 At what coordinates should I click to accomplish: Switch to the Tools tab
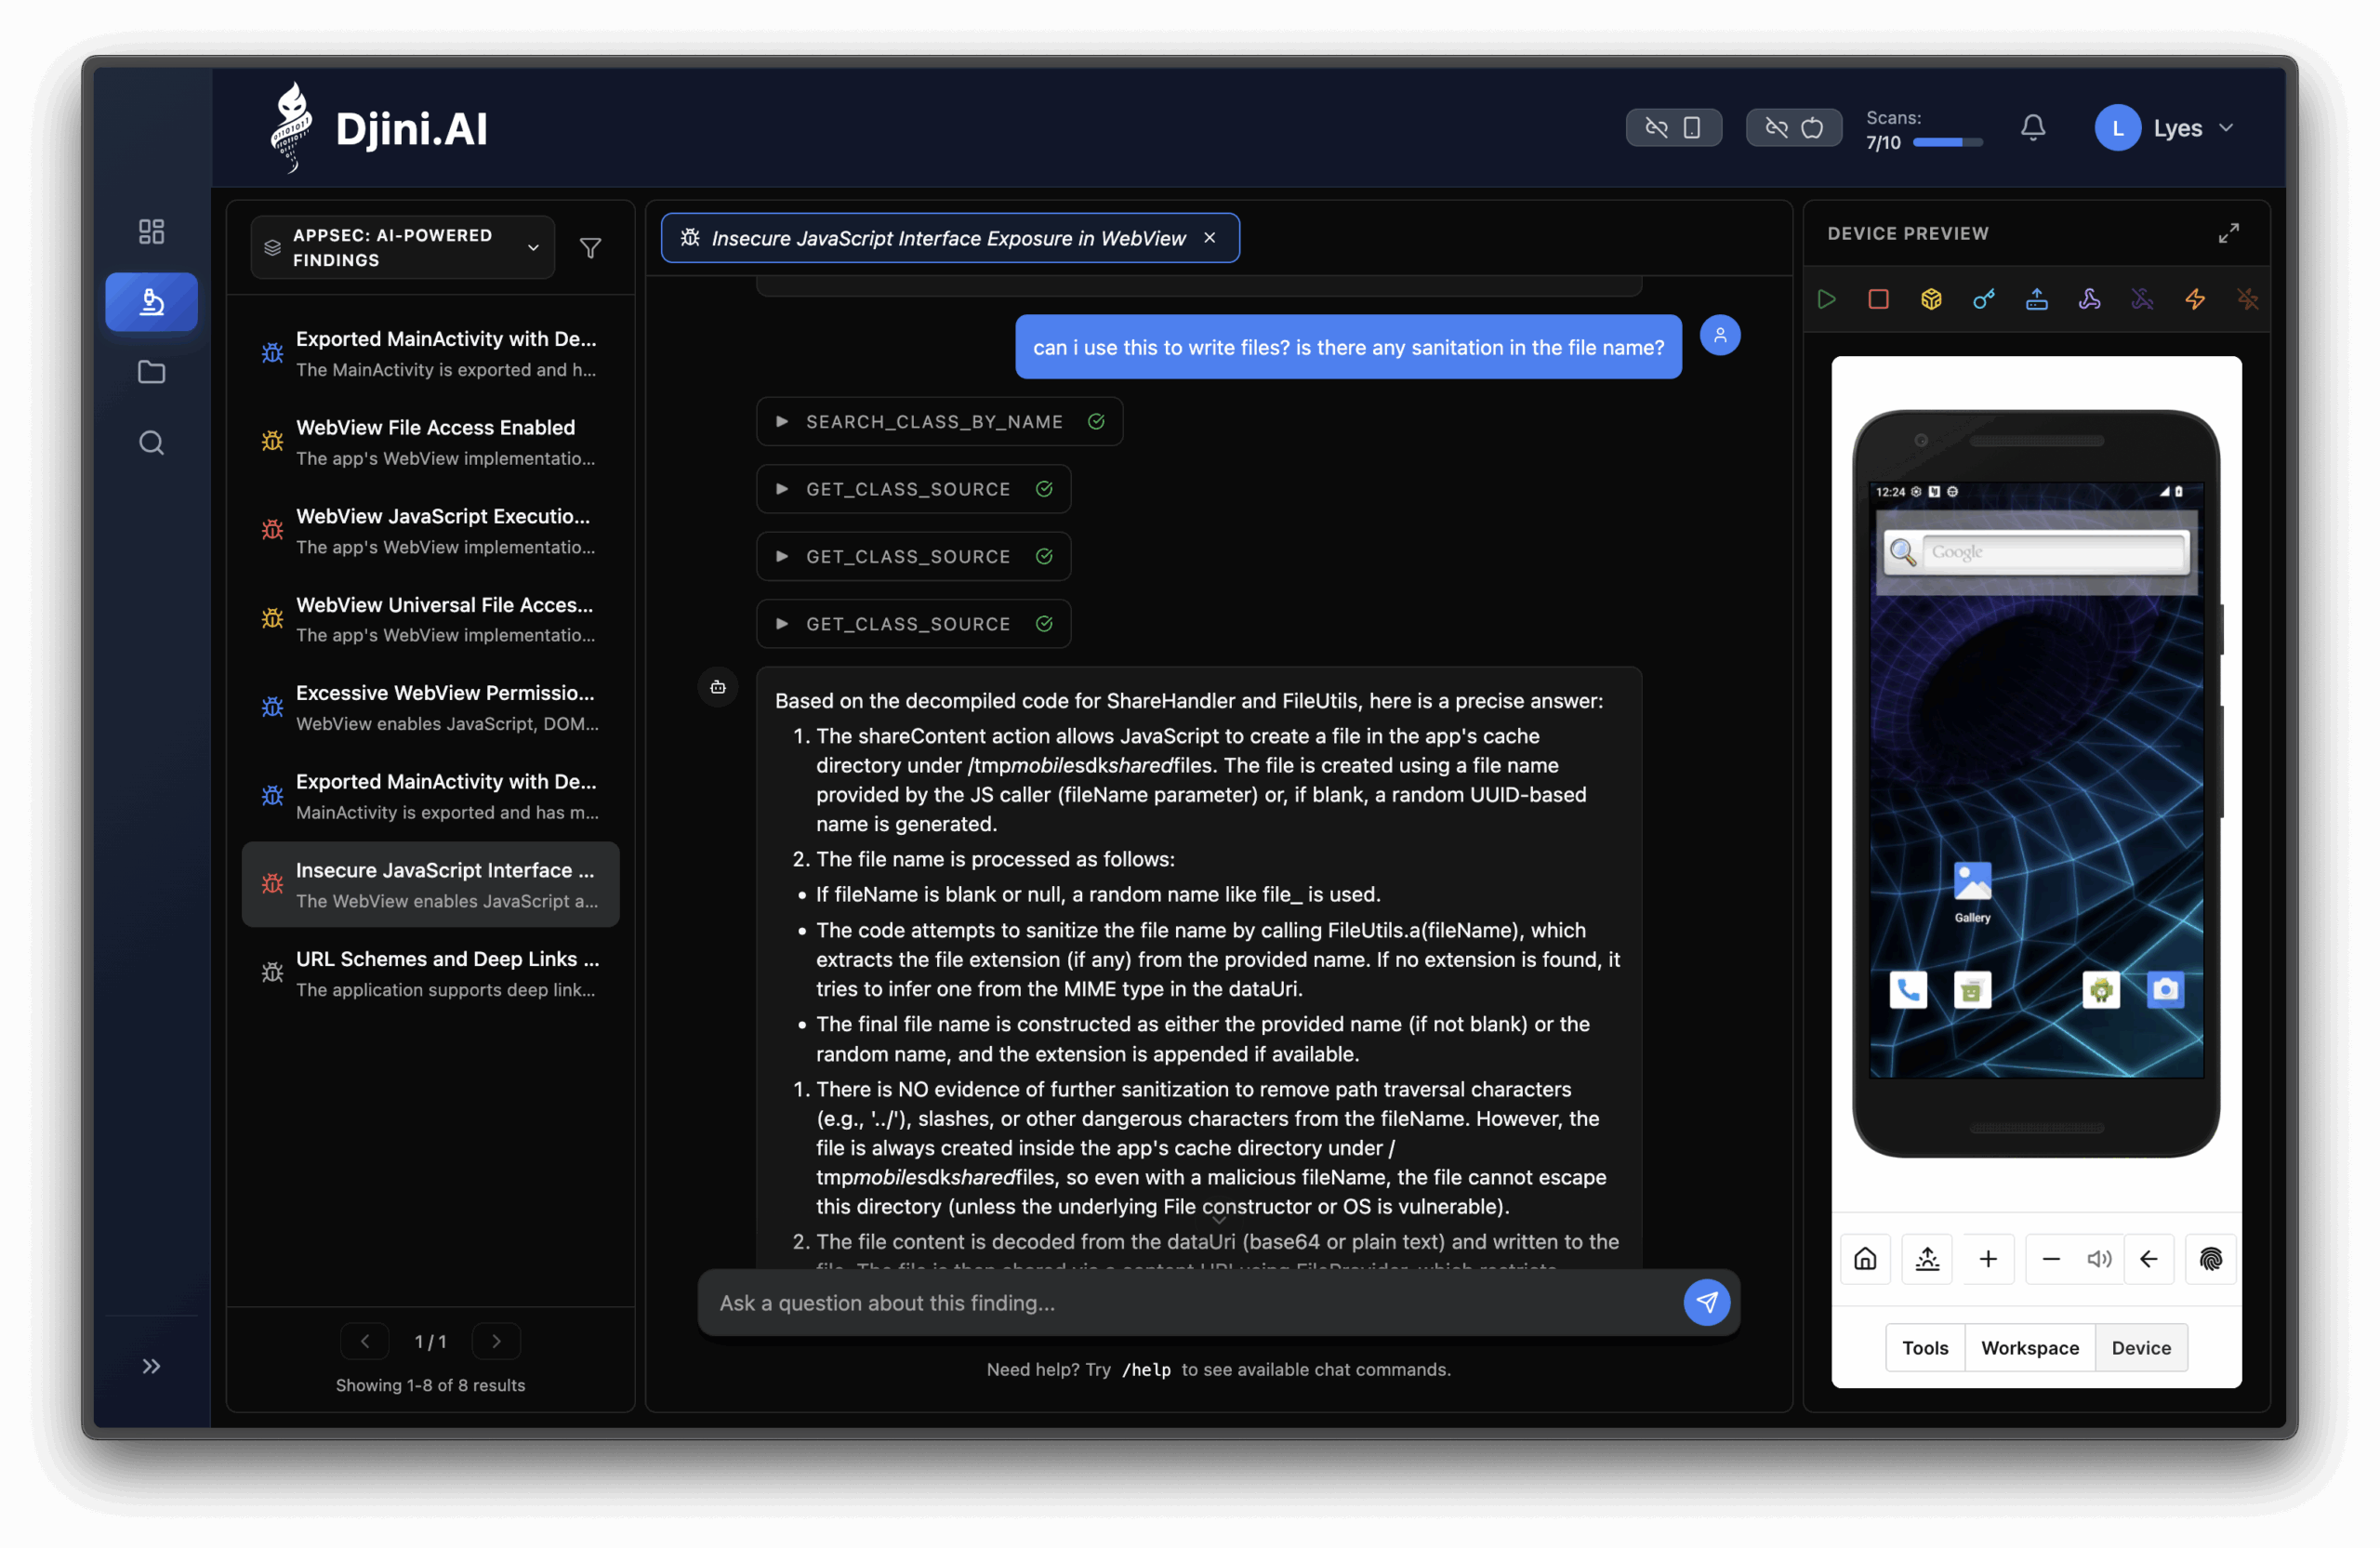point(1925,1348)
